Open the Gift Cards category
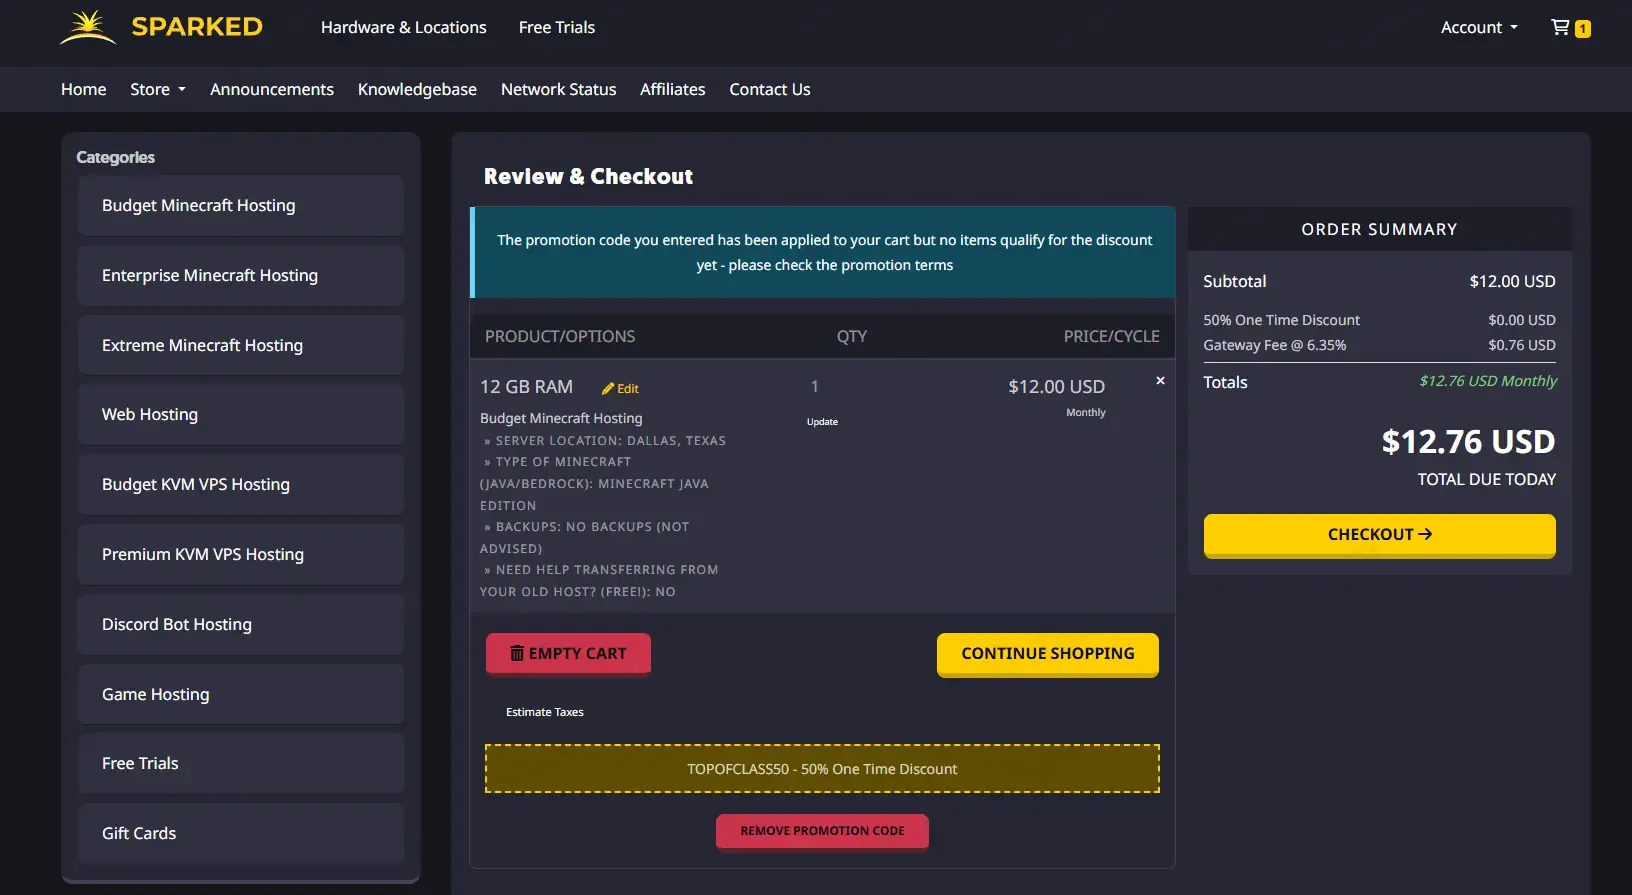This screenshot has width=1632, height=895. (x=241, y=833)
